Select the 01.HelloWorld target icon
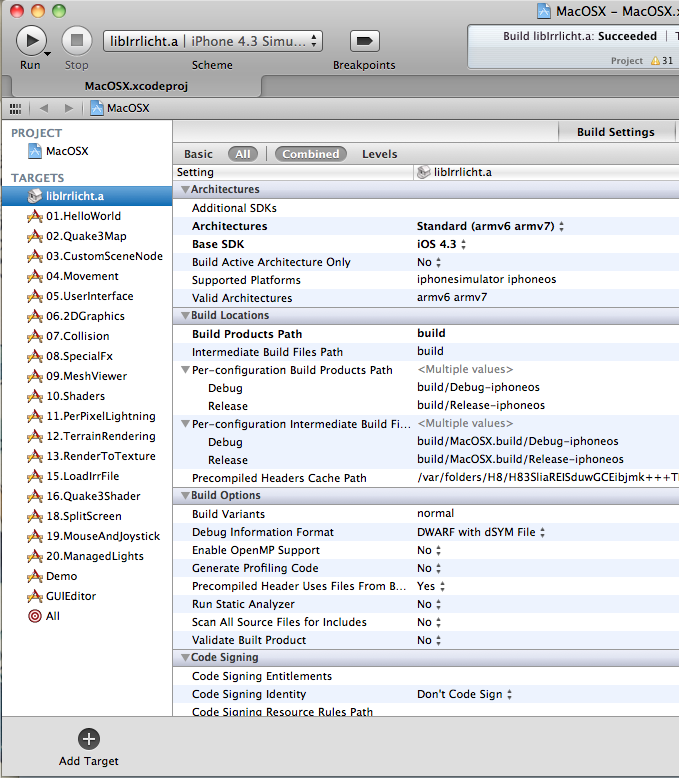The image size is (679, 778). coord(35,216)
